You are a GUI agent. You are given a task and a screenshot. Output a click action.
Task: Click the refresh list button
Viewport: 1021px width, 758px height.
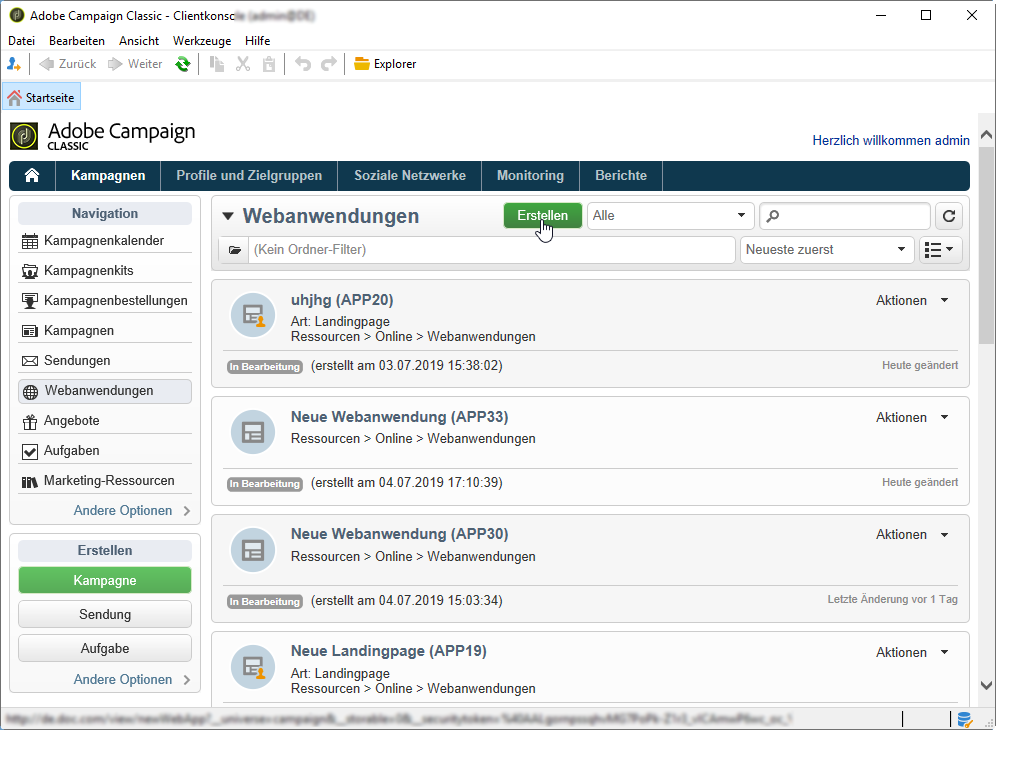click(949, 216)
